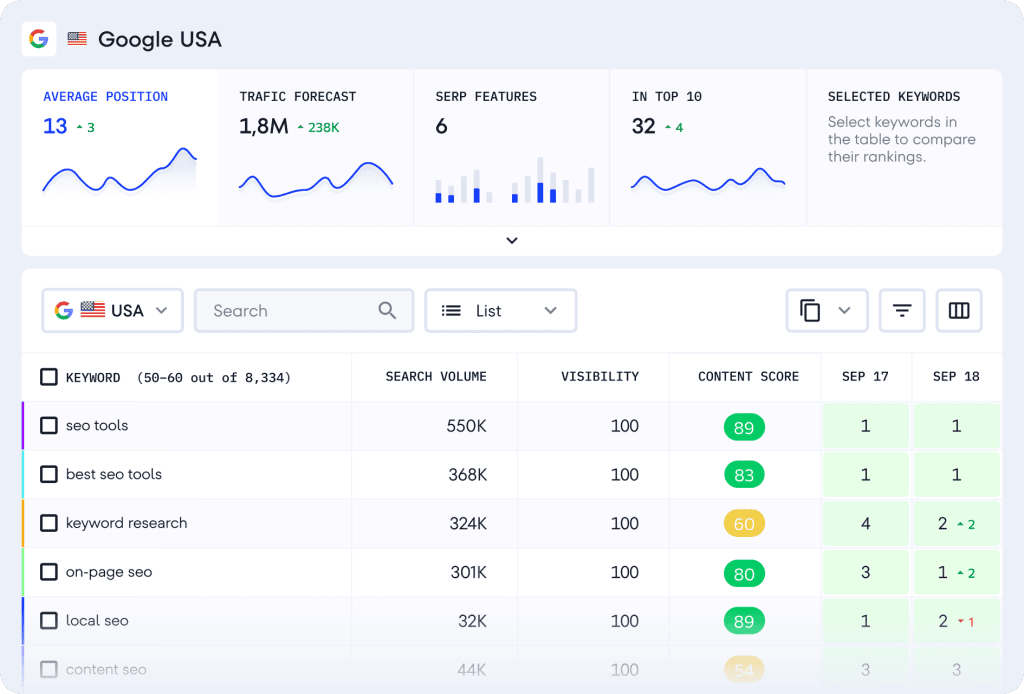
Task: Select the Average Position card
Action: [x=120, y=148]
